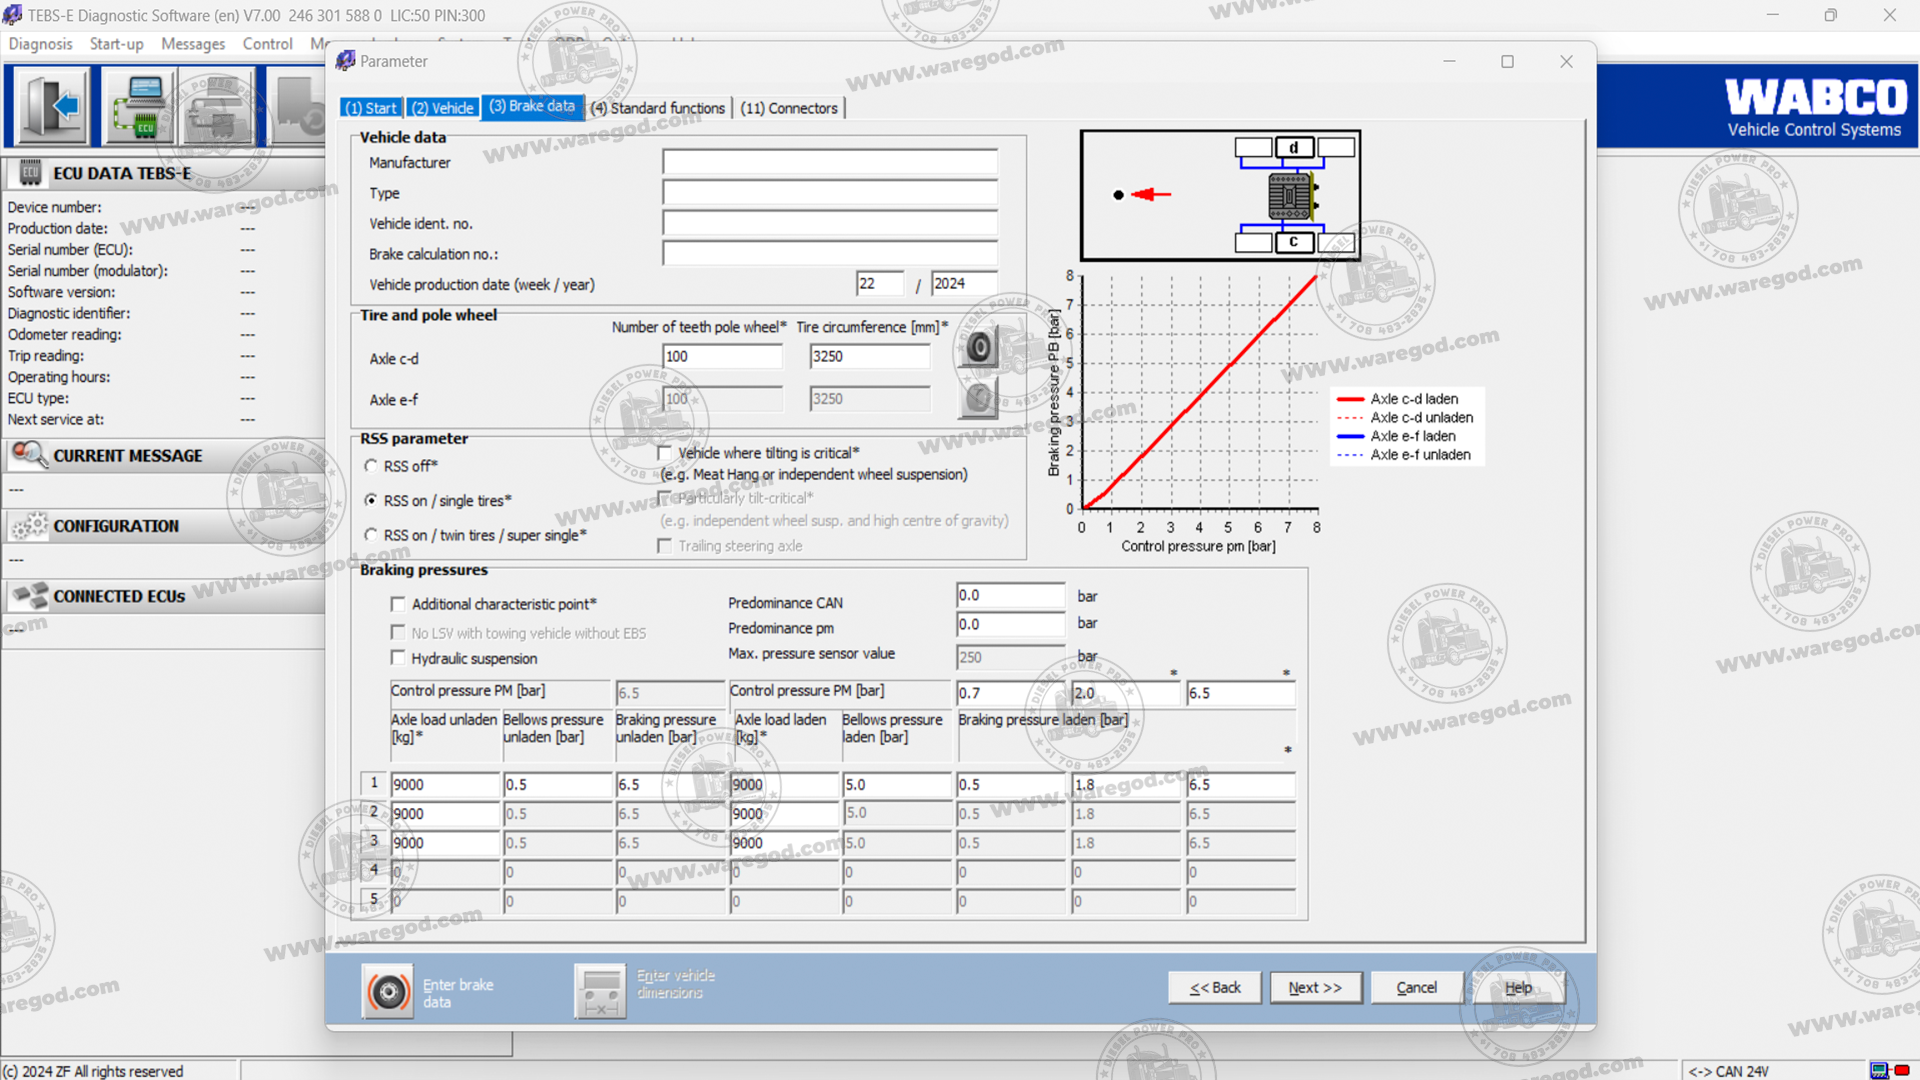Select the RSS off radio button
This screenshot has height=1080, width=1920.
371,466
